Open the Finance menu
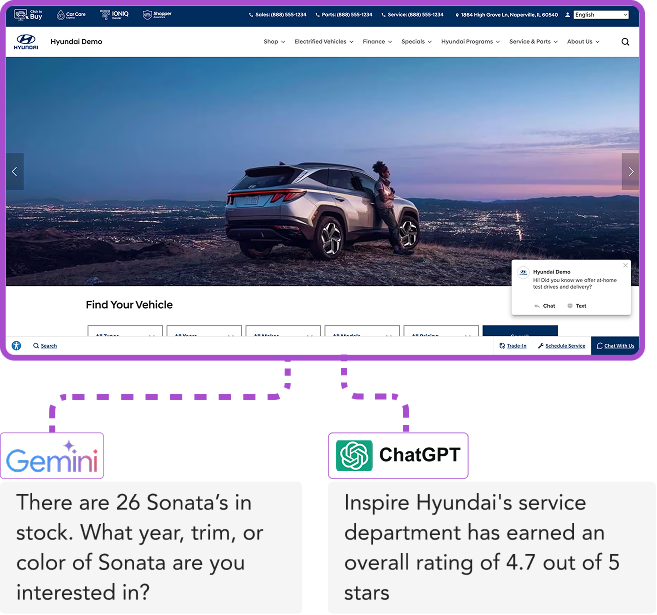The height and width of the screenshot is (615, 657). (x=377, y=41)
